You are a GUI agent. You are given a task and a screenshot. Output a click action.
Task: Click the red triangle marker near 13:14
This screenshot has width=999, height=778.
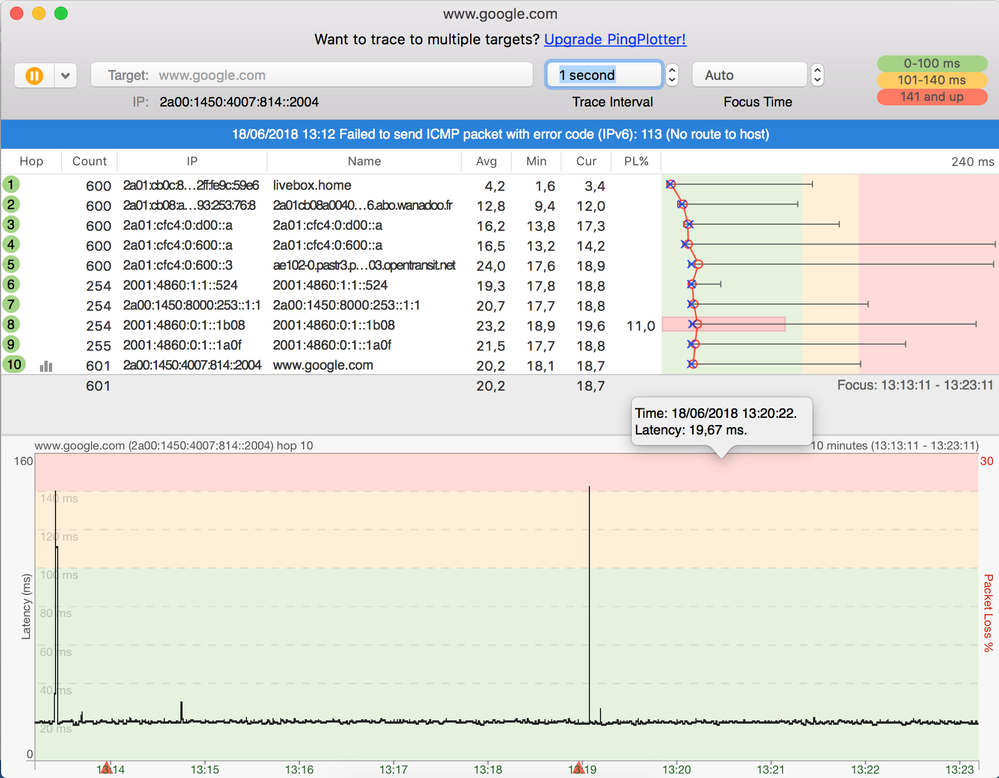point(107,767)
